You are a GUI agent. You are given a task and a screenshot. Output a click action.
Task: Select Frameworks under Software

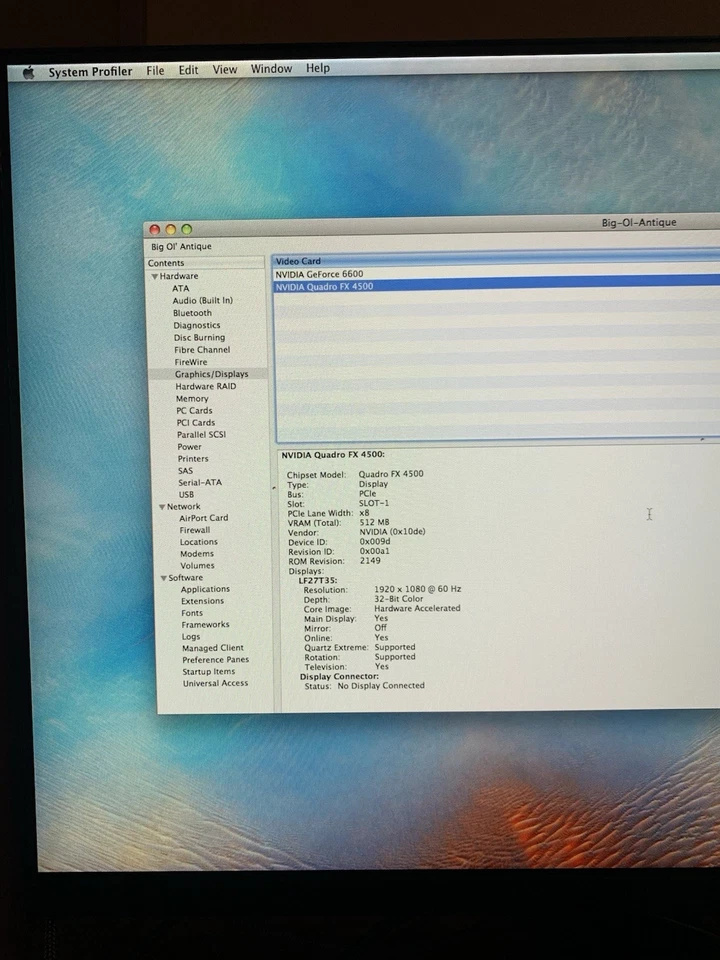[206, 624]
